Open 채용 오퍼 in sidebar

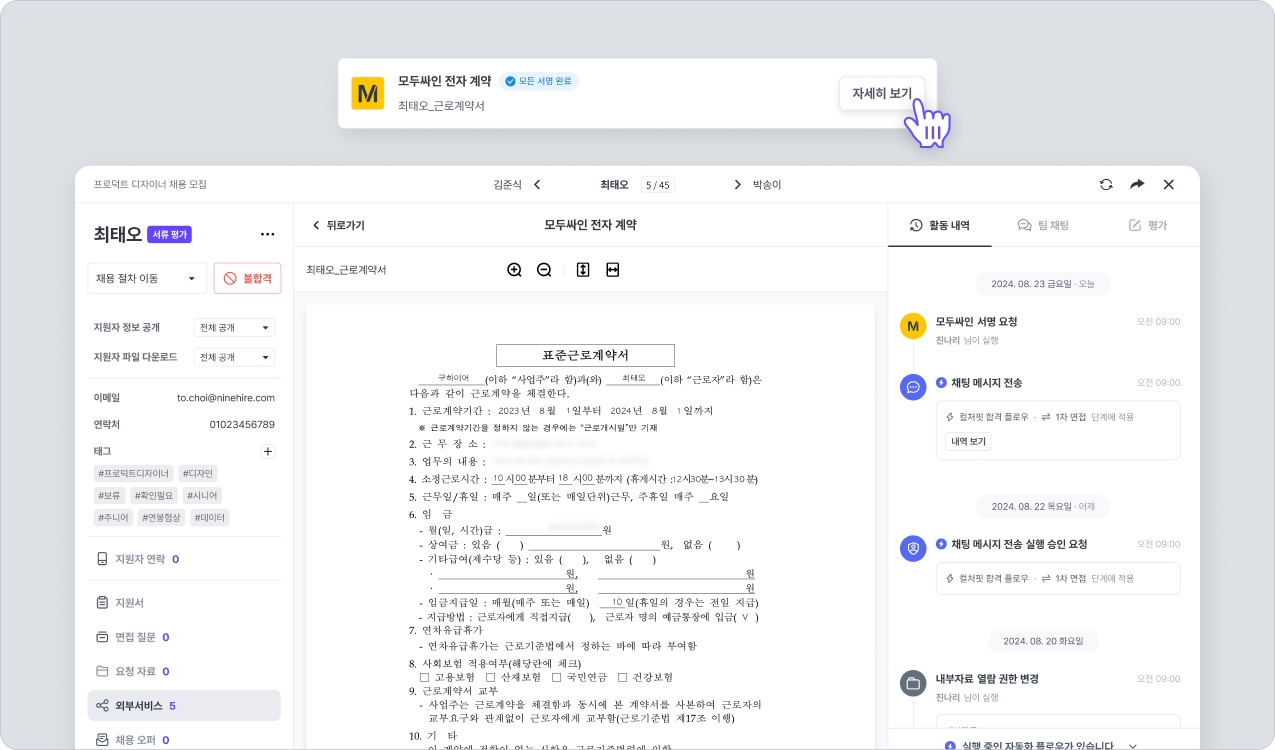tap(184, 739)
